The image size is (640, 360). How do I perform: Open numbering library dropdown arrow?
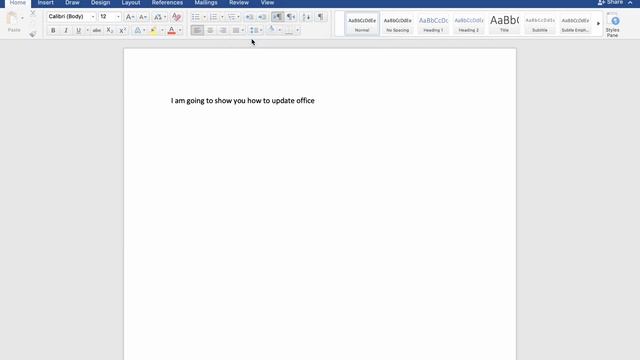tap(222, 17)
